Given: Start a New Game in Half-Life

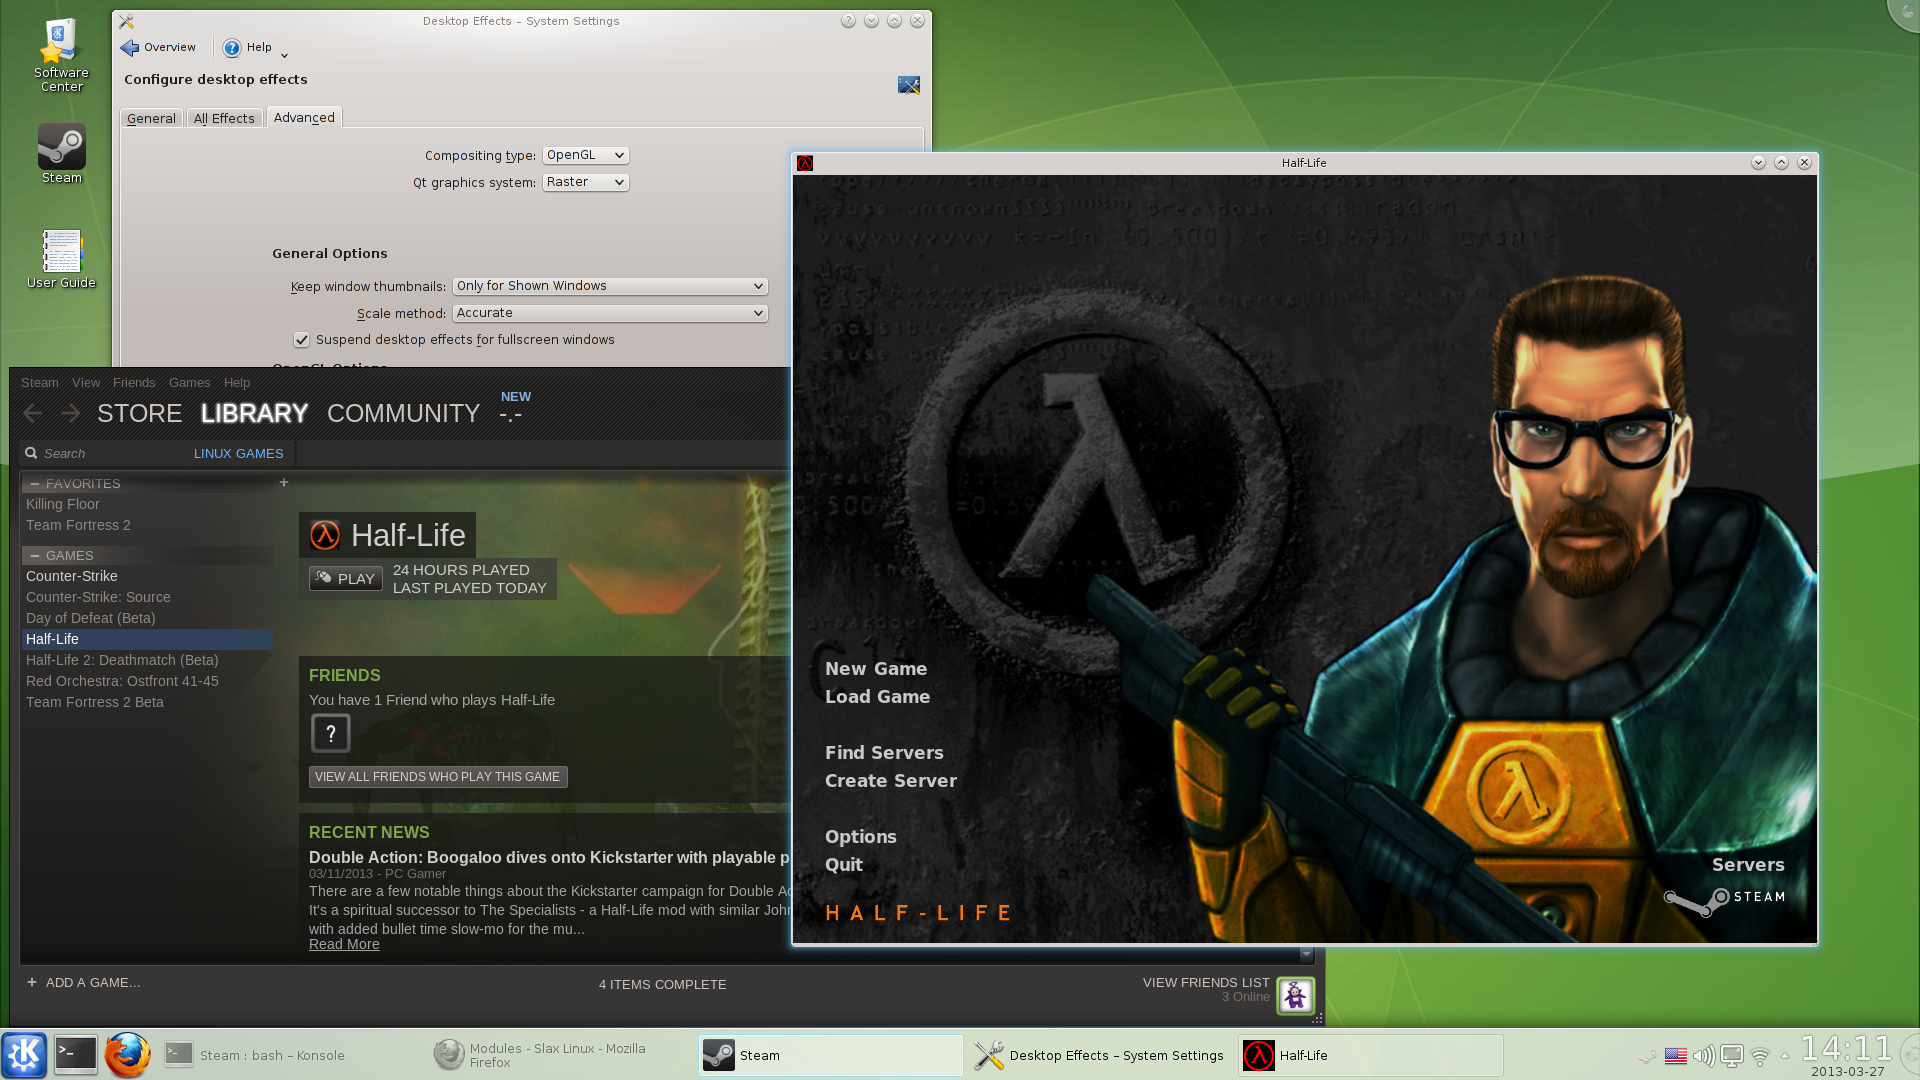Looking at the screenshot, I should [x=876, y=669].
